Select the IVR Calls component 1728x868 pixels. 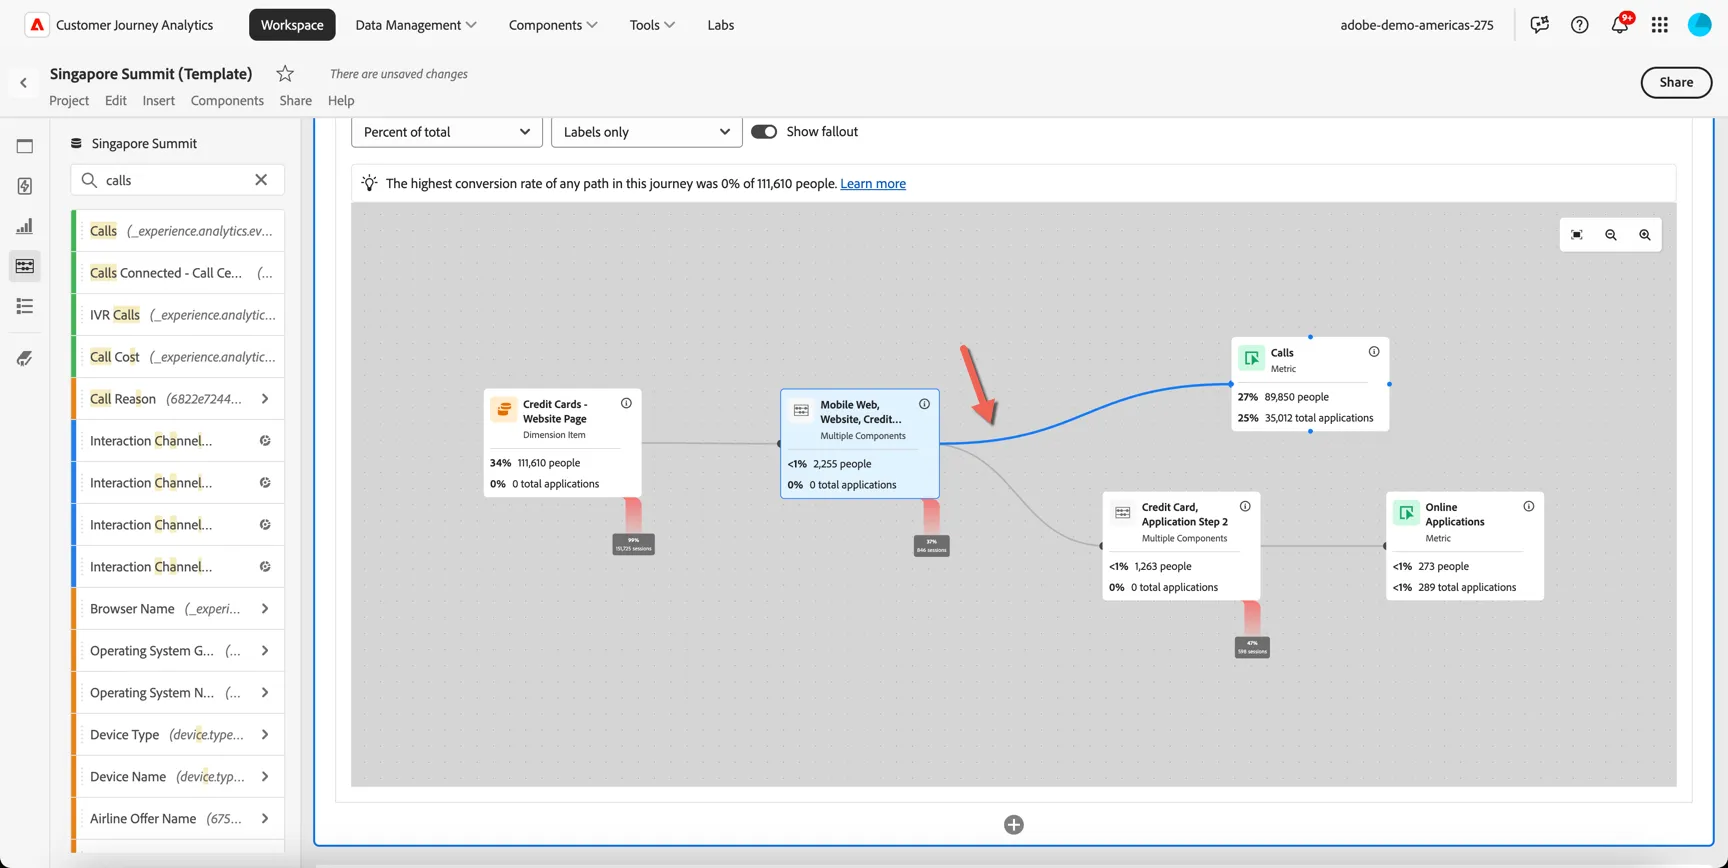179,315
